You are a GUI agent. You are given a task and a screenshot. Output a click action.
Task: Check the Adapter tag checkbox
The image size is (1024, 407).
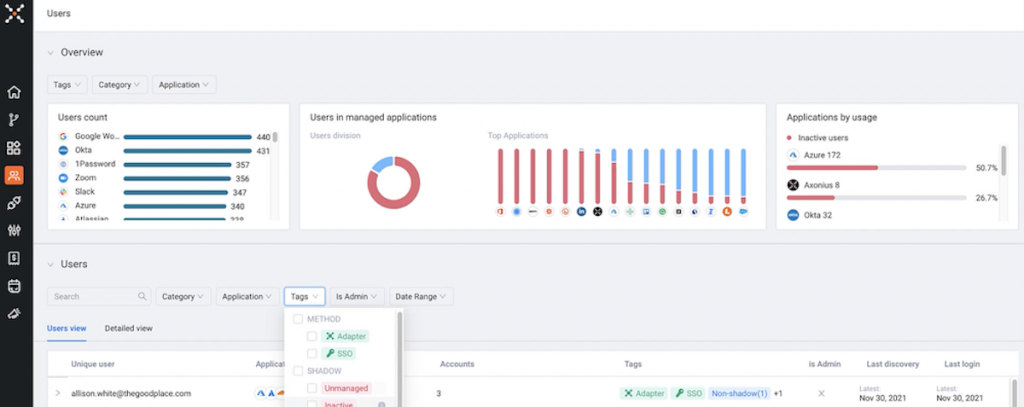312,336
